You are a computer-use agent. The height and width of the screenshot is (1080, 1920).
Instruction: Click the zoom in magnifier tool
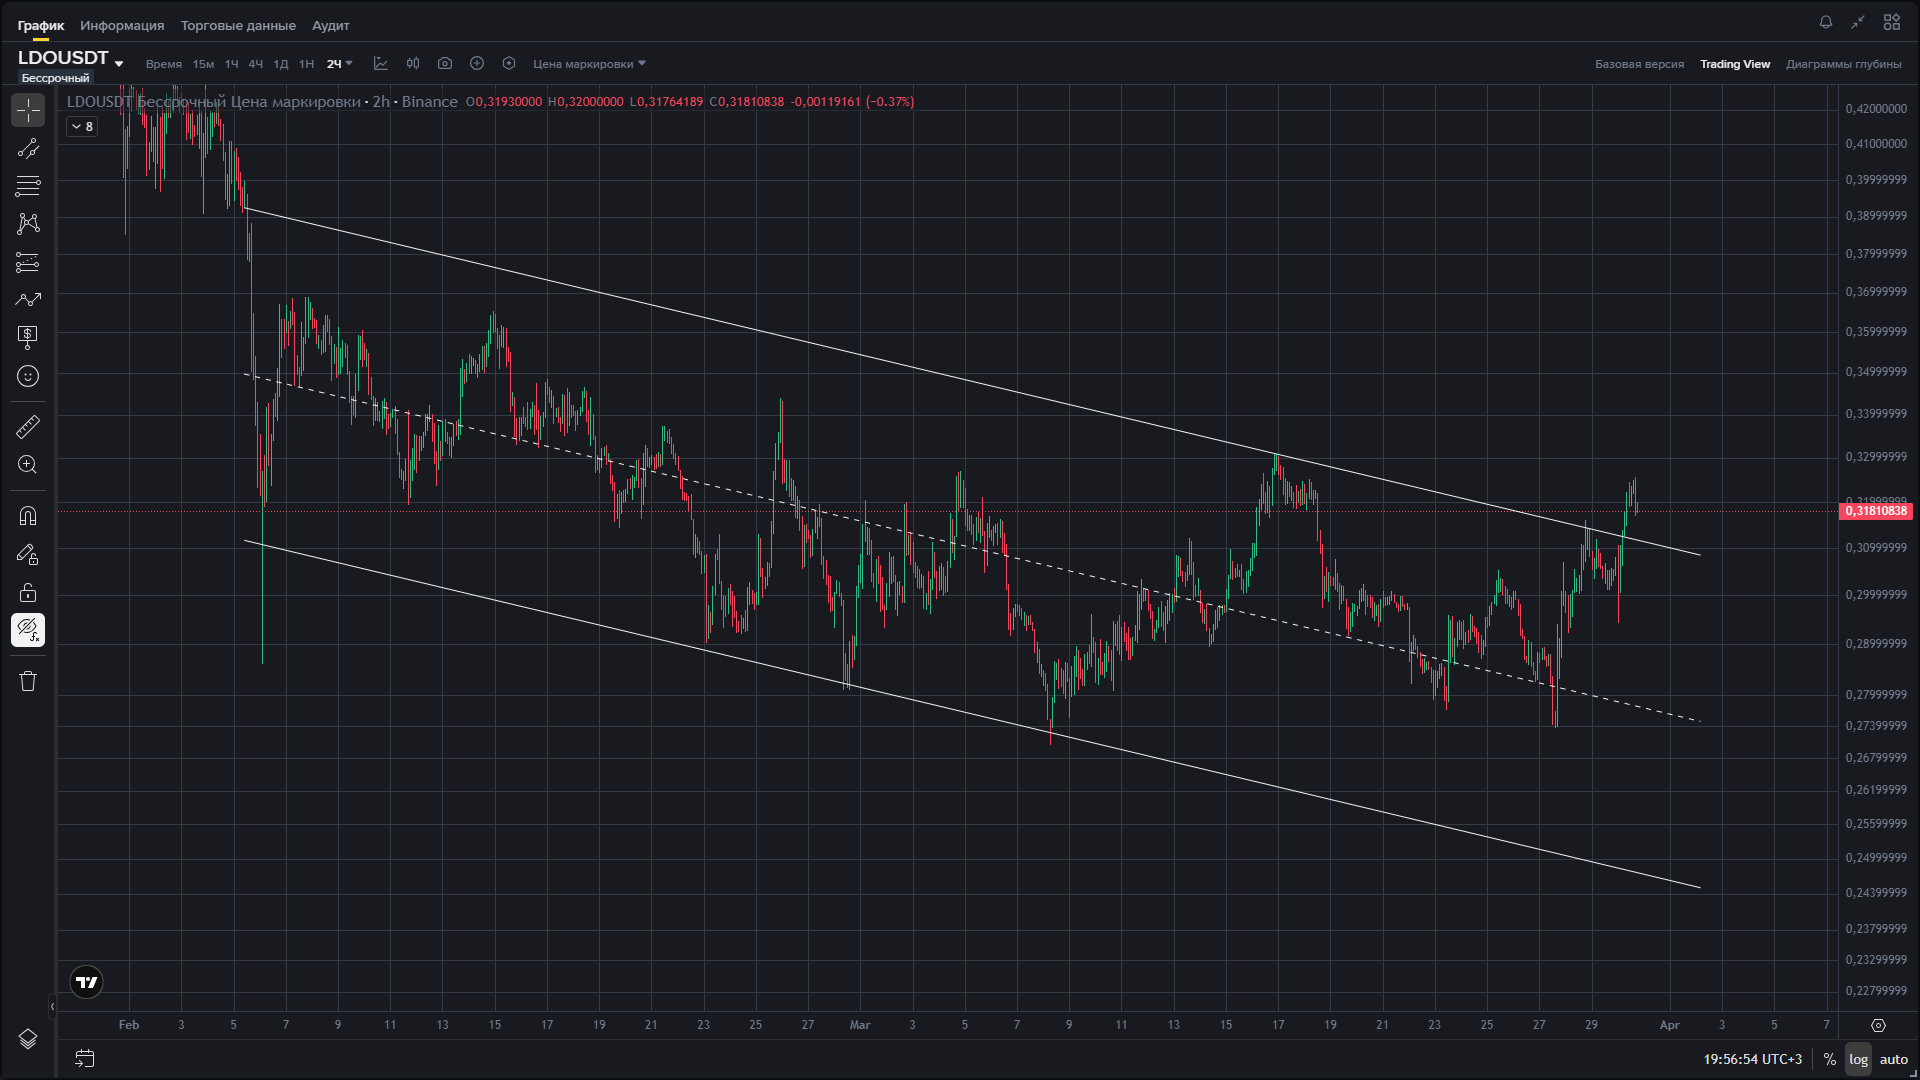tap(28, 465)
